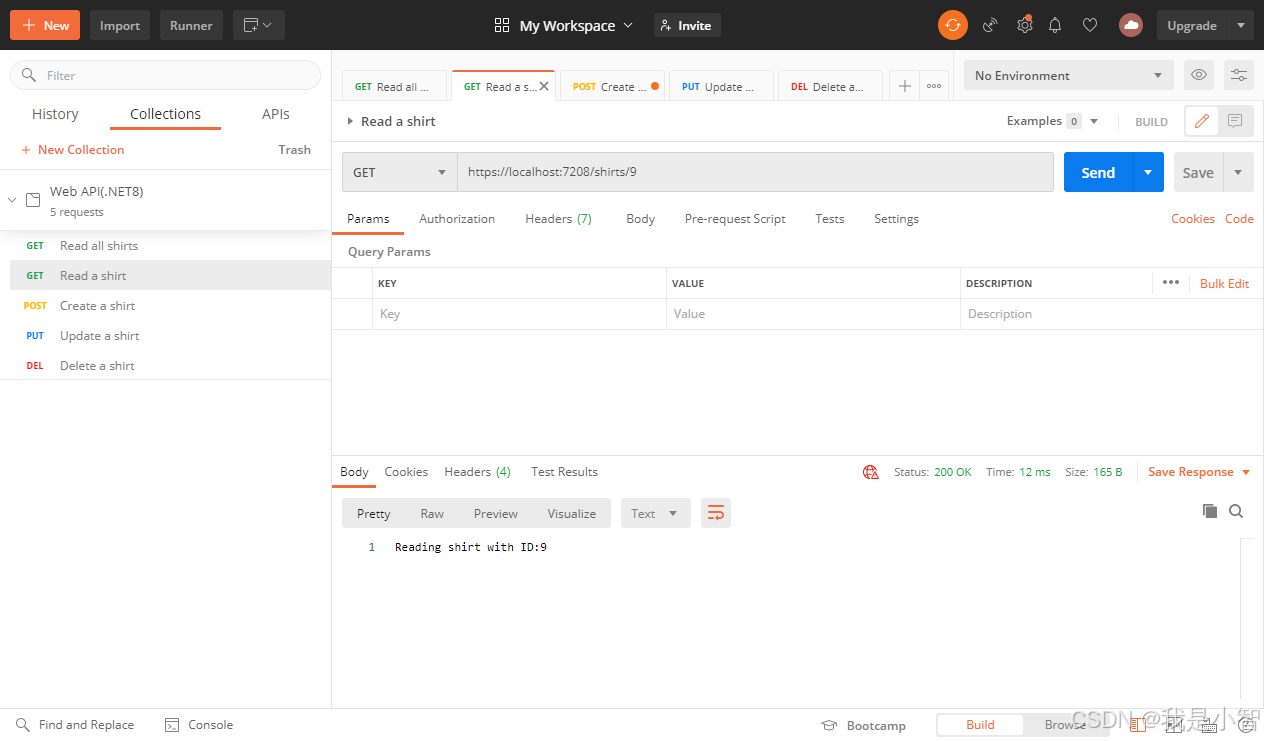Switch to the pencil build mode icon
The image size is (1264, 741).
1202,121
